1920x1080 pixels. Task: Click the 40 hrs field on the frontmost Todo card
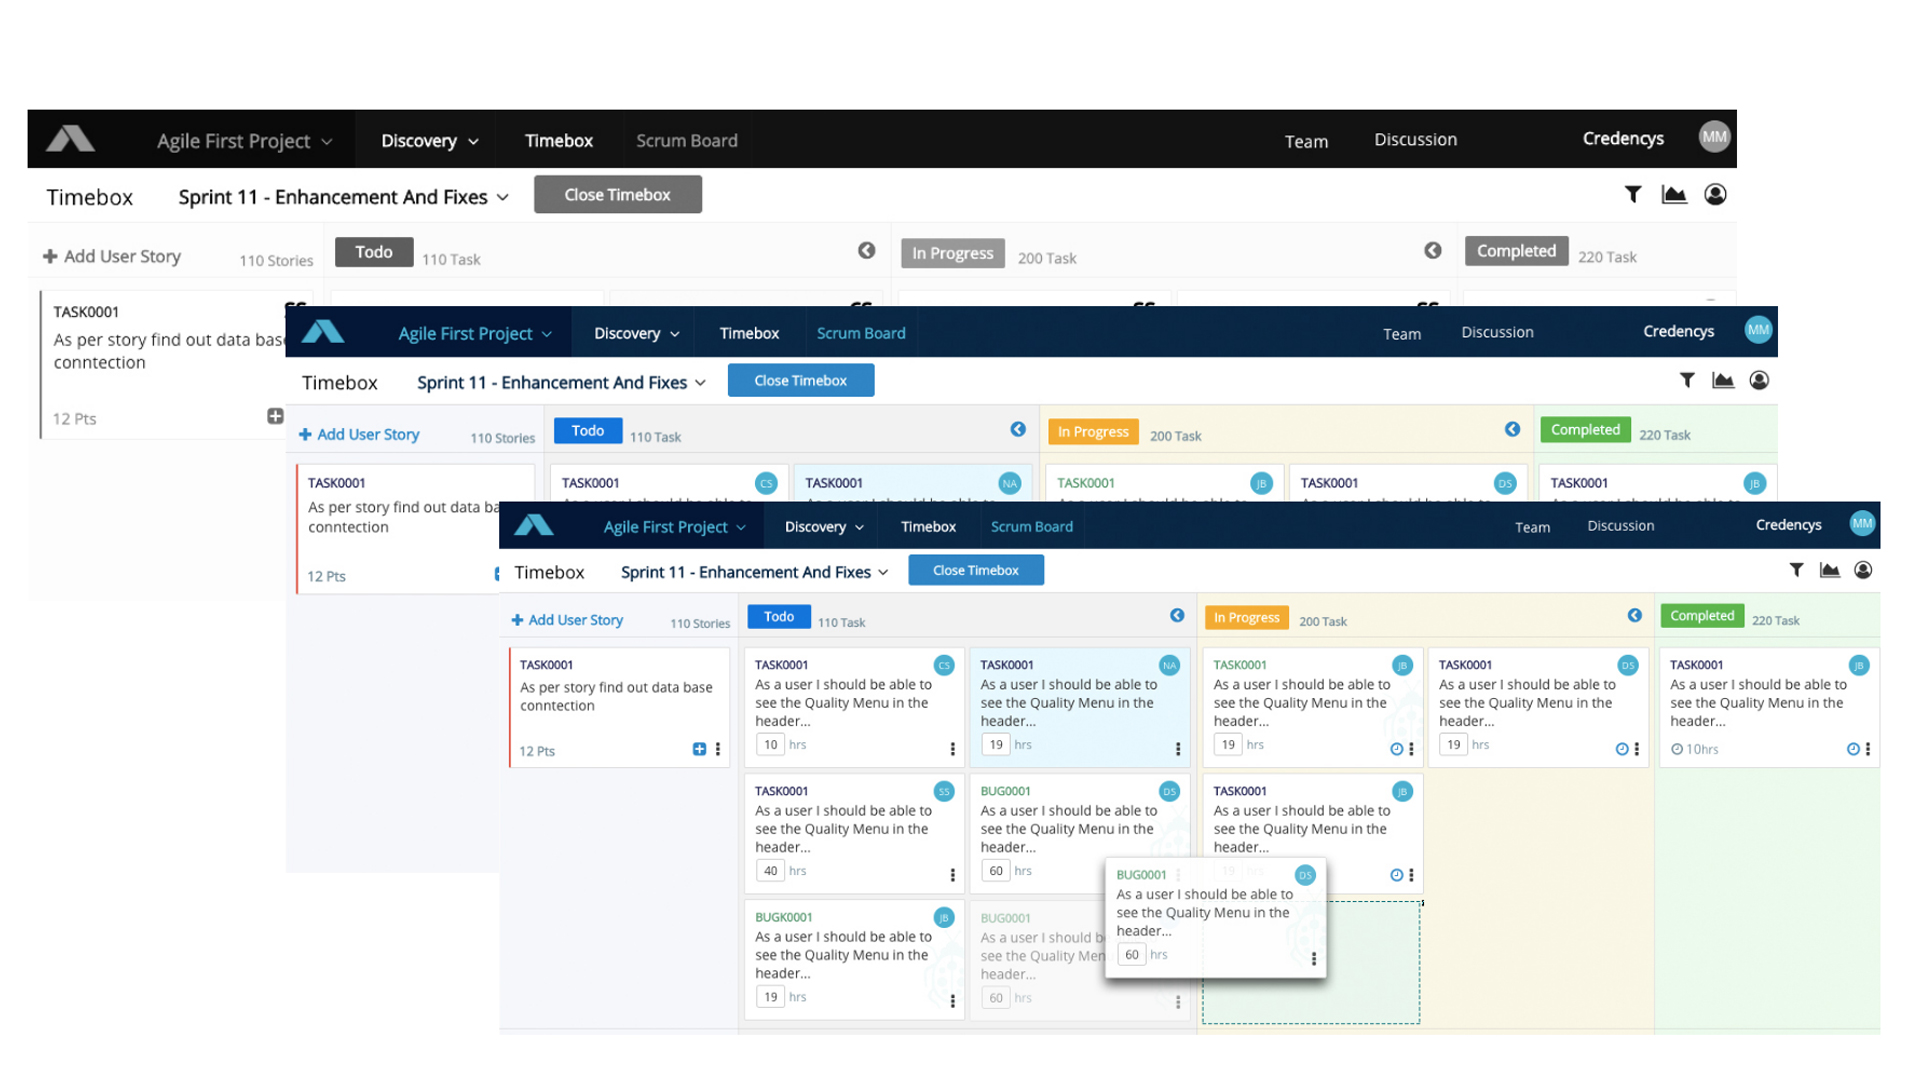[770, 871]
